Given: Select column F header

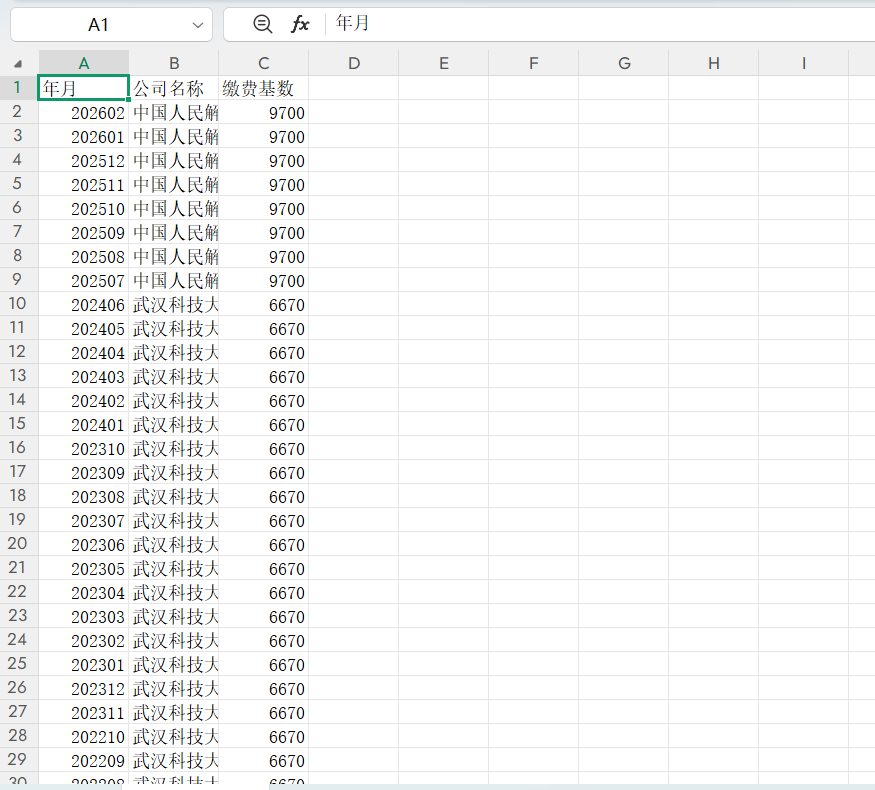Looking at the screenshot, I should 533,63.
